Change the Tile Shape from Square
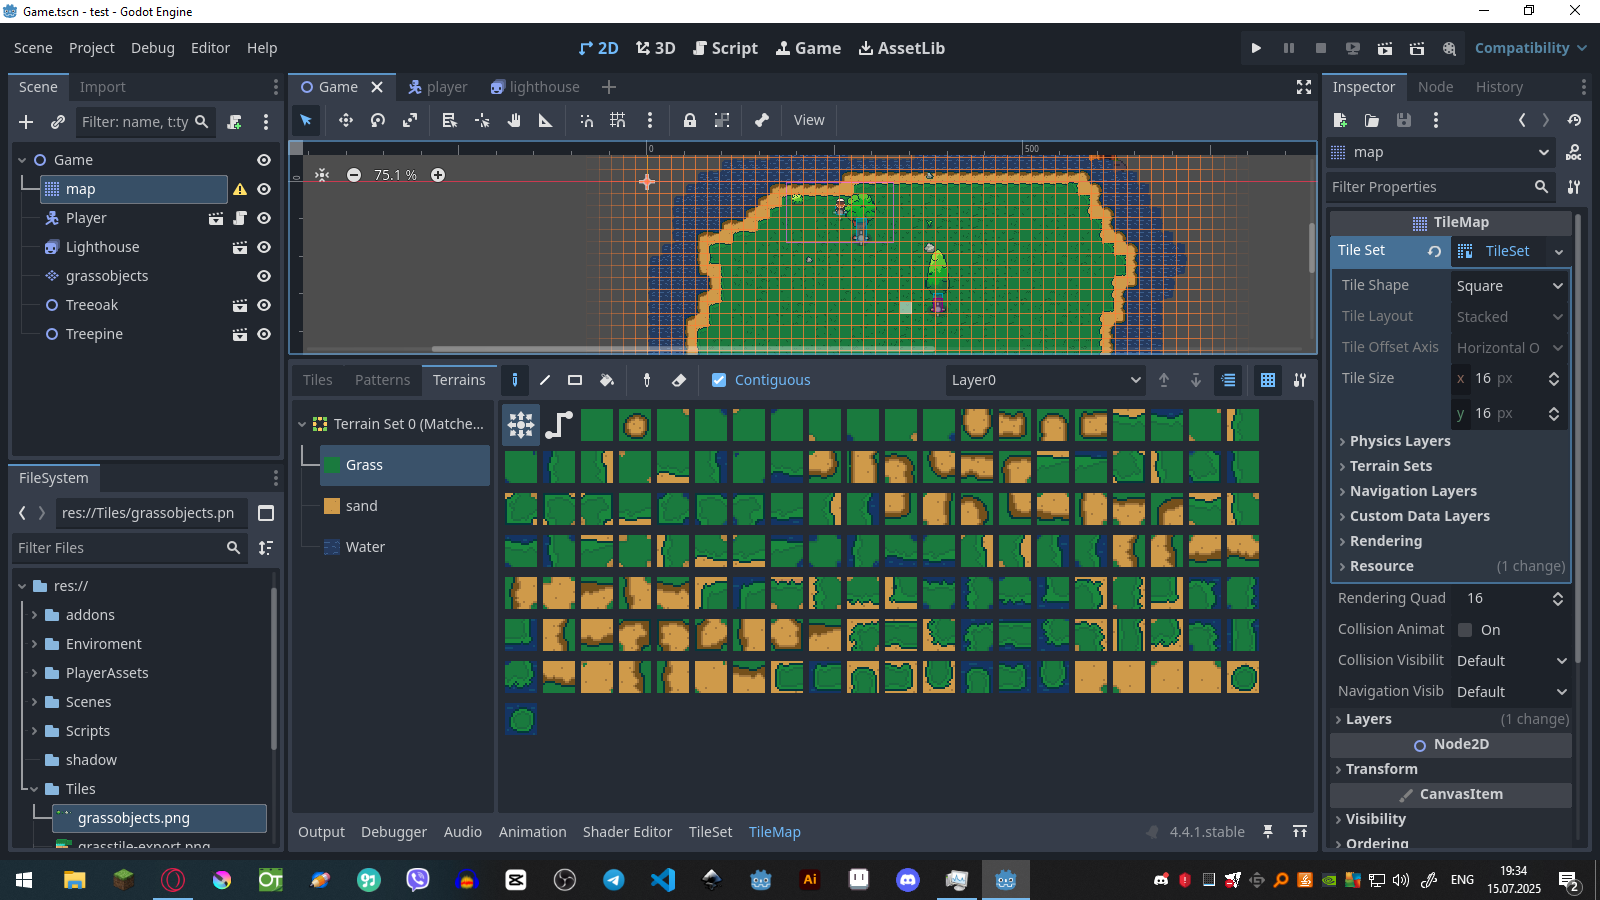 click(1509, 286)
